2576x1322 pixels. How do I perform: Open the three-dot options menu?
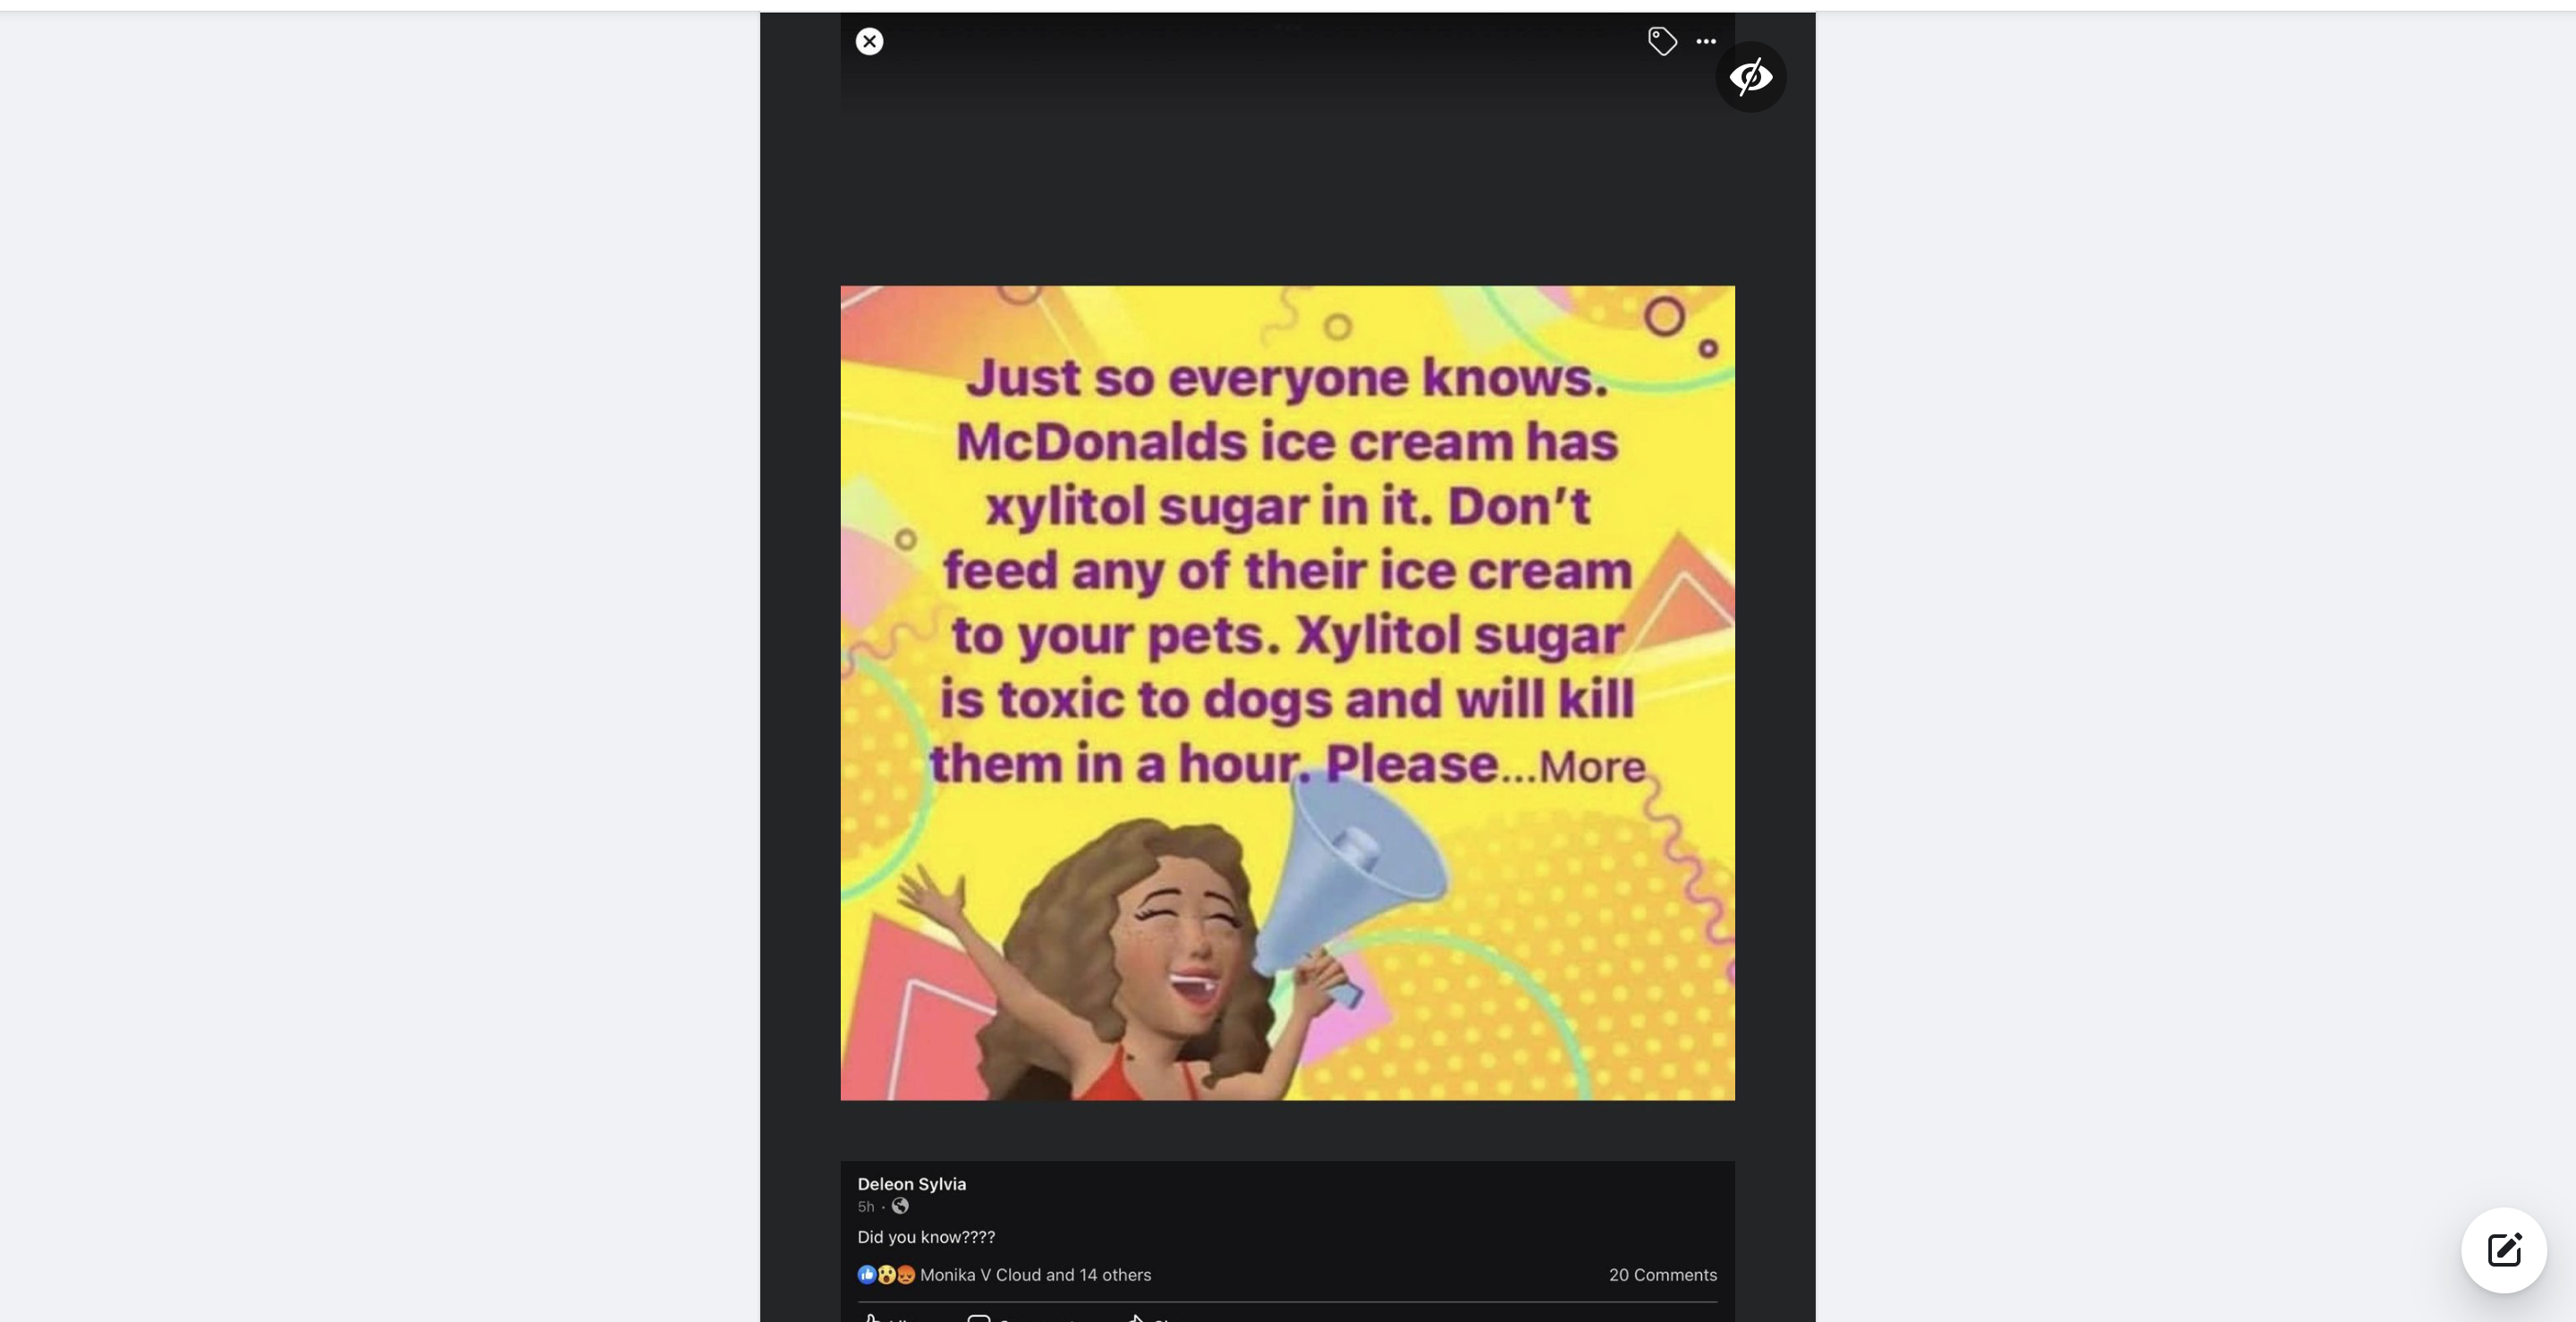[x=1707, y=41]
